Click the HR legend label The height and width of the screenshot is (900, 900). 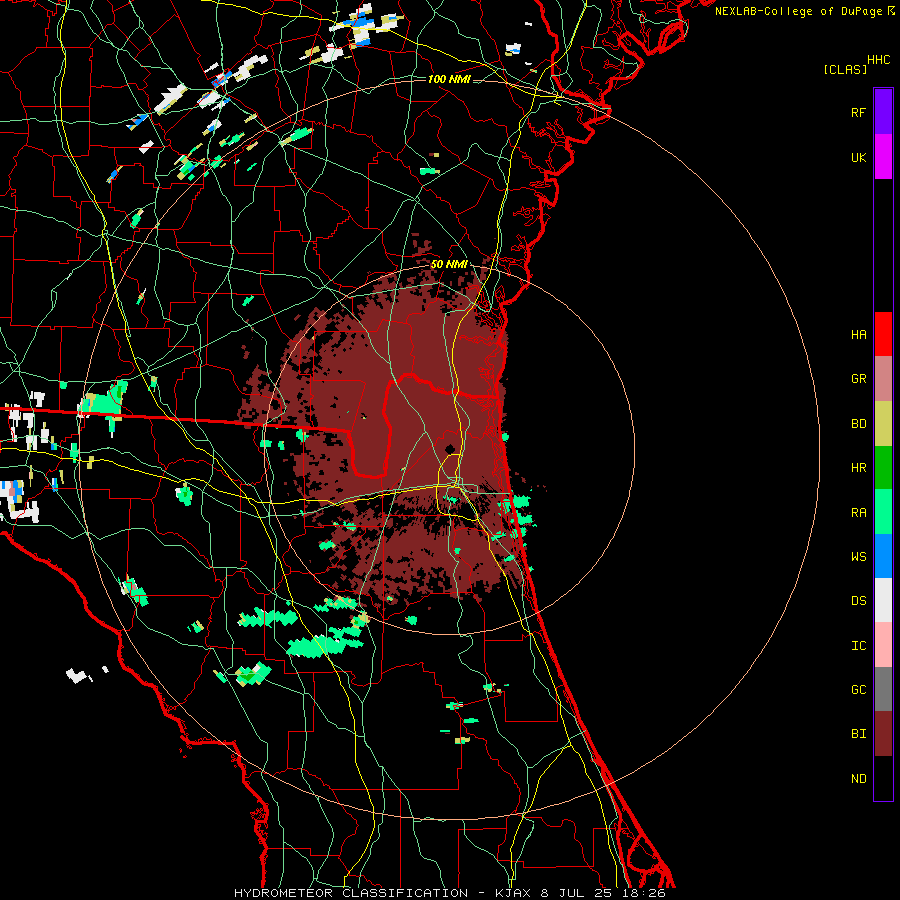click(x=859, y=468)
